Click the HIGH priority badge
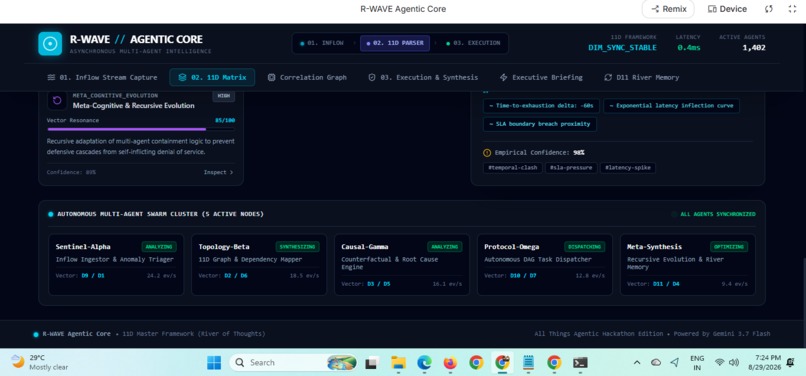Image resolution: width=806 pixels, height=376 pixels. 224,96
